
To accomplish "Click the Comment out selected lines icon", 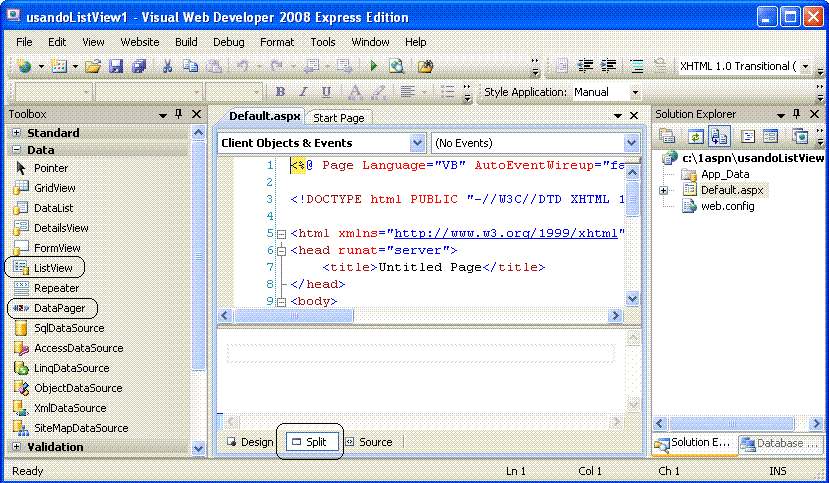I will [637, 66].
